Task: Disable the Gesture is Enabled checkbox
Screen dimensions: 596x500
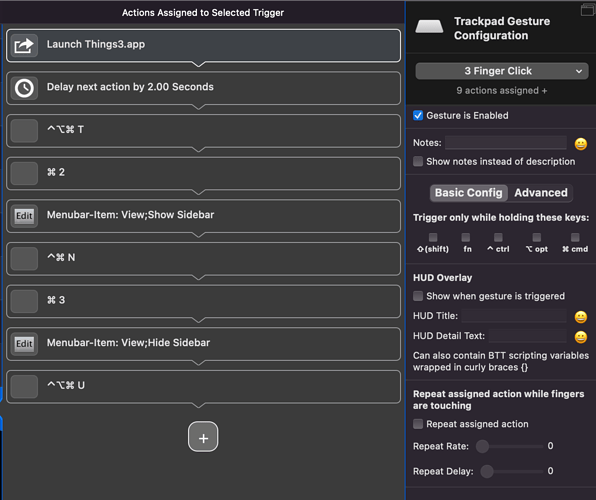Action: tap(418, 115)
